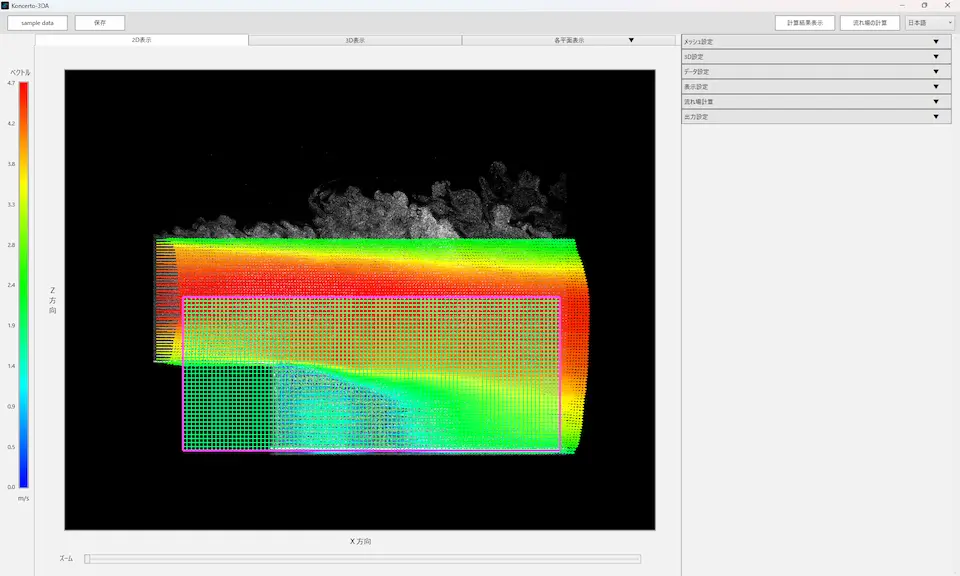Open the 日本語 language dropdown
The image size is (960, 576).
point(929,23)
